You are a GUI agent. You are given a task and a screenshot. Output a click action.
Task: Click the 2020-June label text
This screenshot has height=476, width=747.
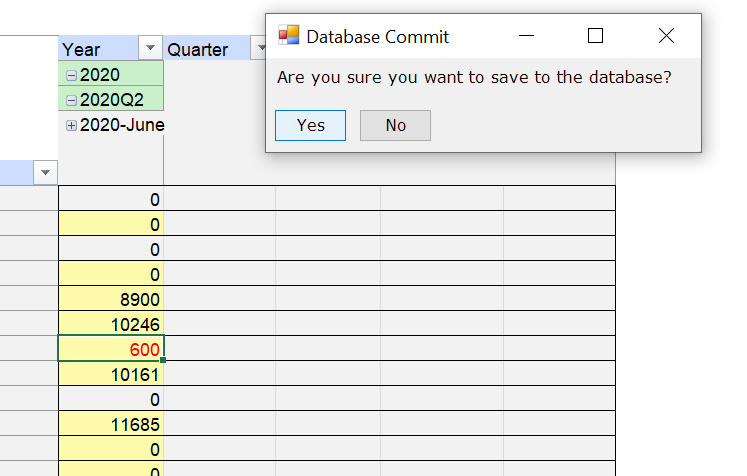click(122, 125)
